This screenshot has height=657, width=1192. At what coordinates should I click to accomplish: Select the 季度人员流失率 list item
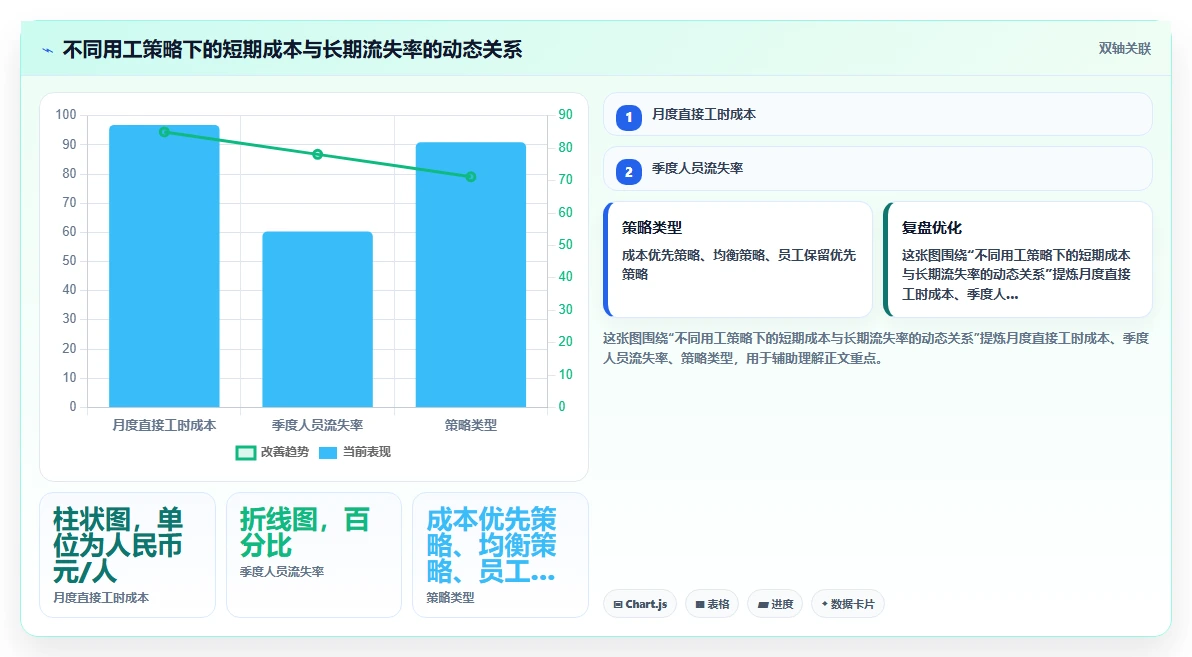(878, 169)
